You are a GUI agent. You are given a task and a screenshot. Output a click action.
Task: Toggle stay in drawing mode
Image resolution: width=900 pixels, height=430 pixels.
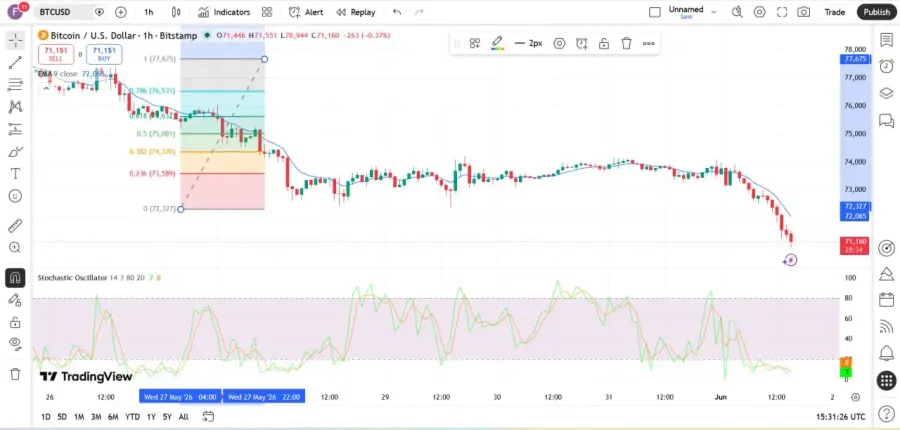point(15,300)
